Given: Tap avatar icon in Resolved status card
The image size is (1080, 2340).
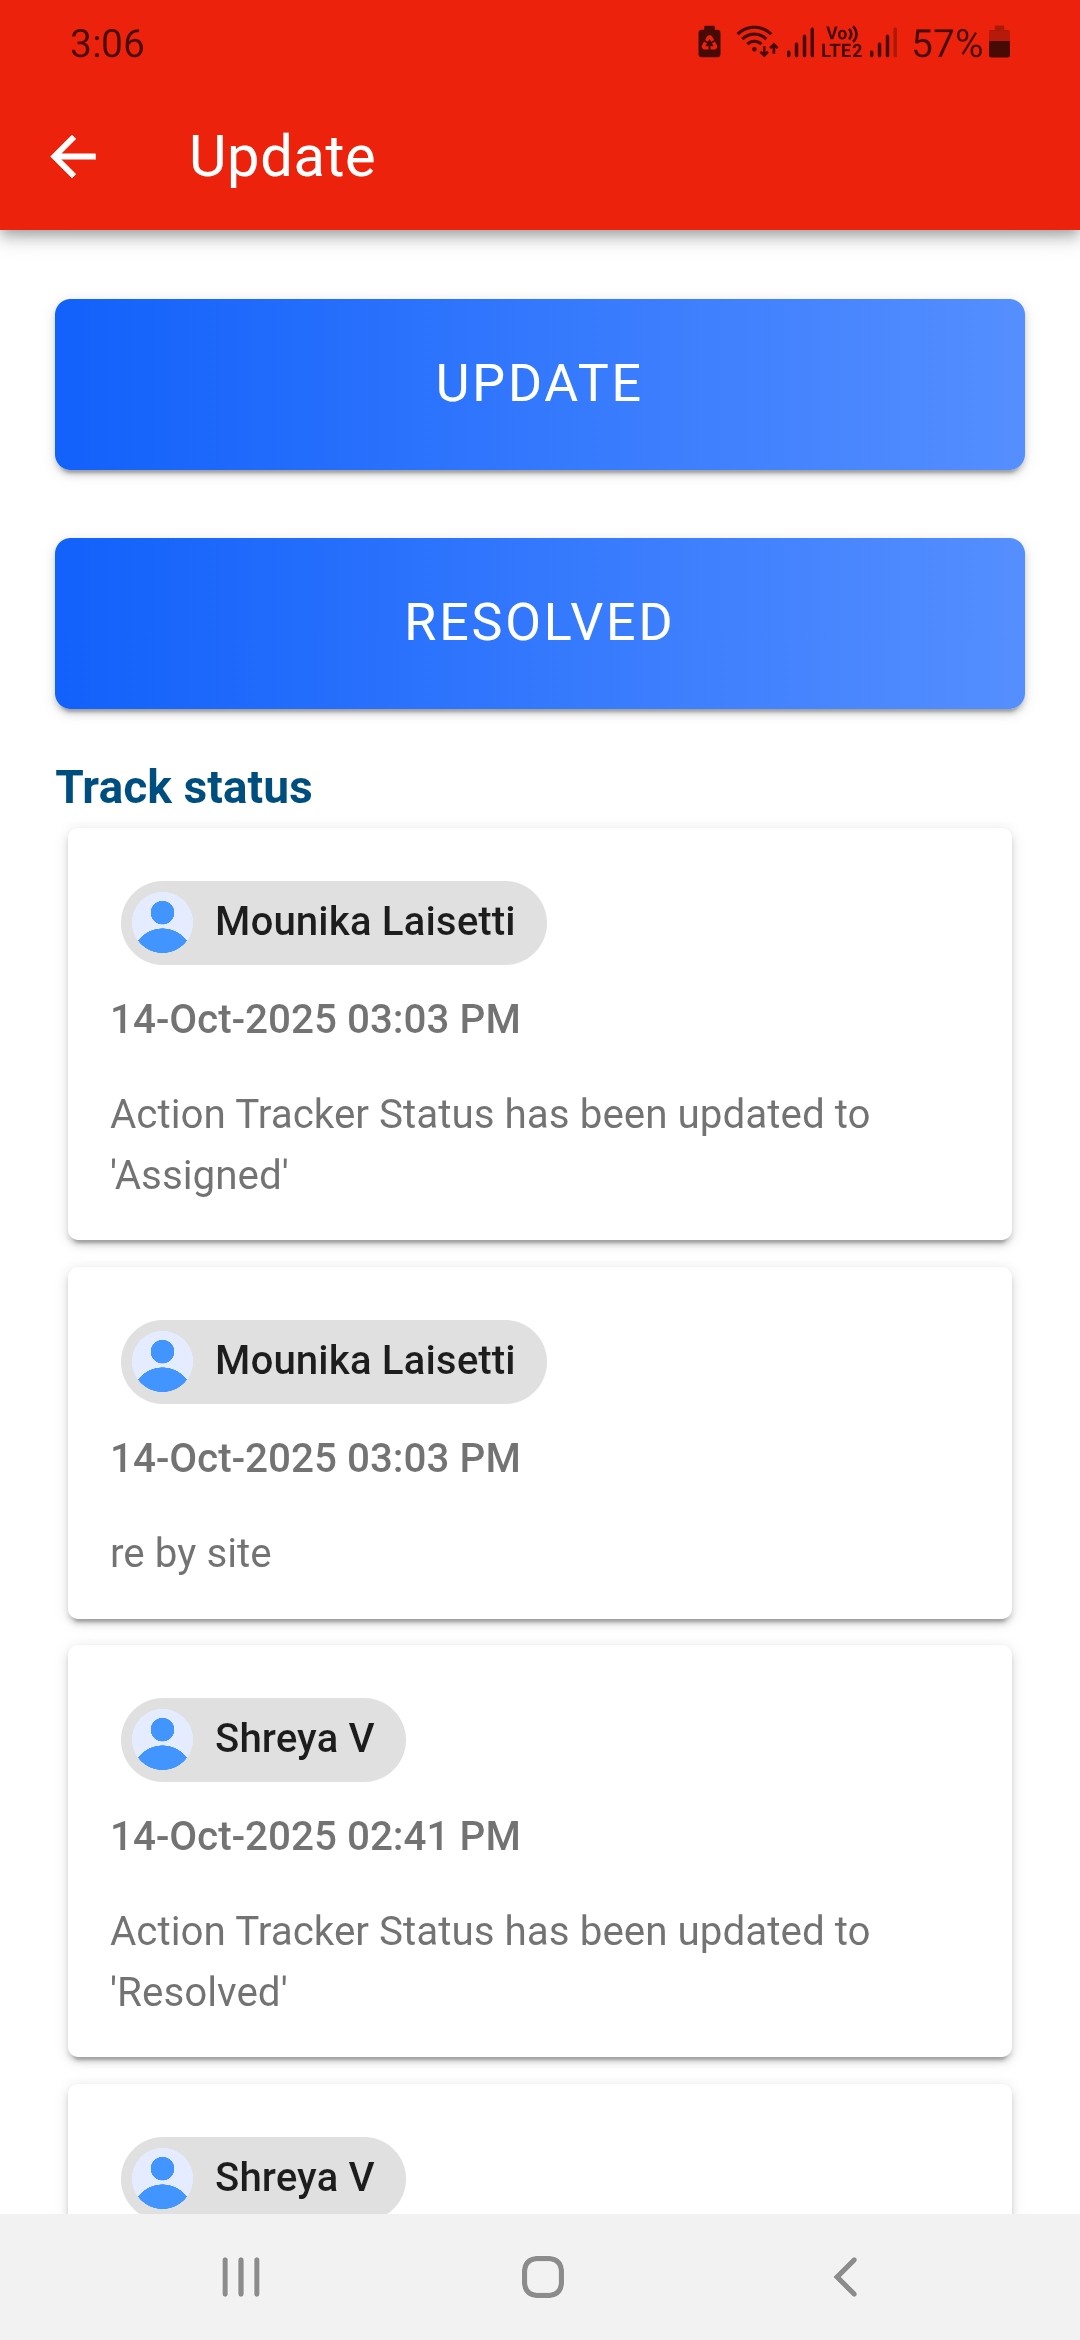Looking at the screenshot, I should pyautogui.click(x=163, y=1739).
